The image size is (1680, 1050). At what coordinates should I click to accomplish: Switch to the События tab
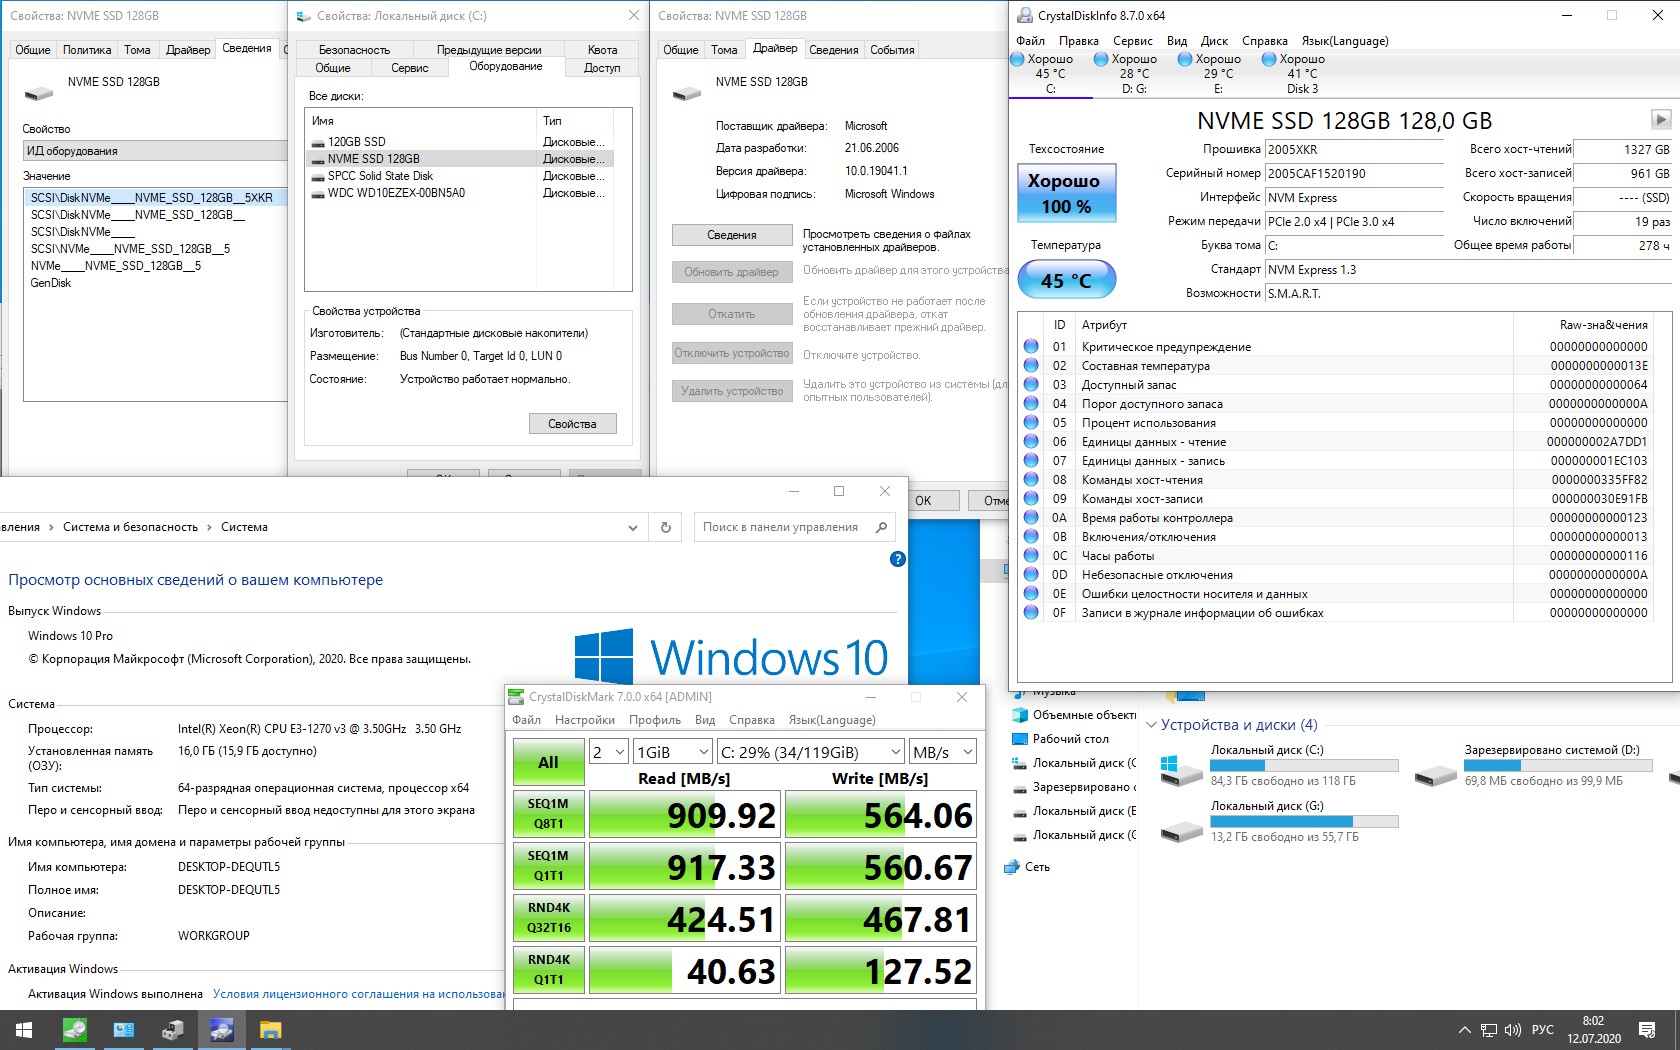click(x=892, y=50)
